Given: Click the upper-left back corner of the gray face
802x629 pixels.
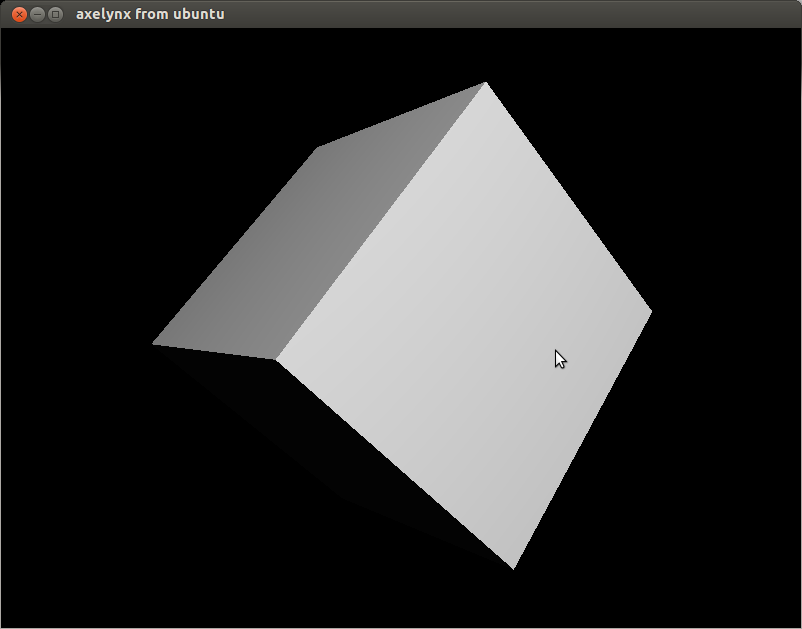Looking at the screenshot, I should 318,149.
